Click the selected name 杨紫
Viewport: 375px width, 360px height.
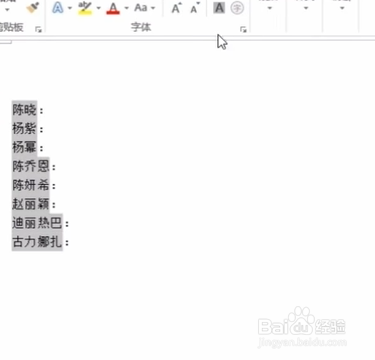(x=24, y=128)
